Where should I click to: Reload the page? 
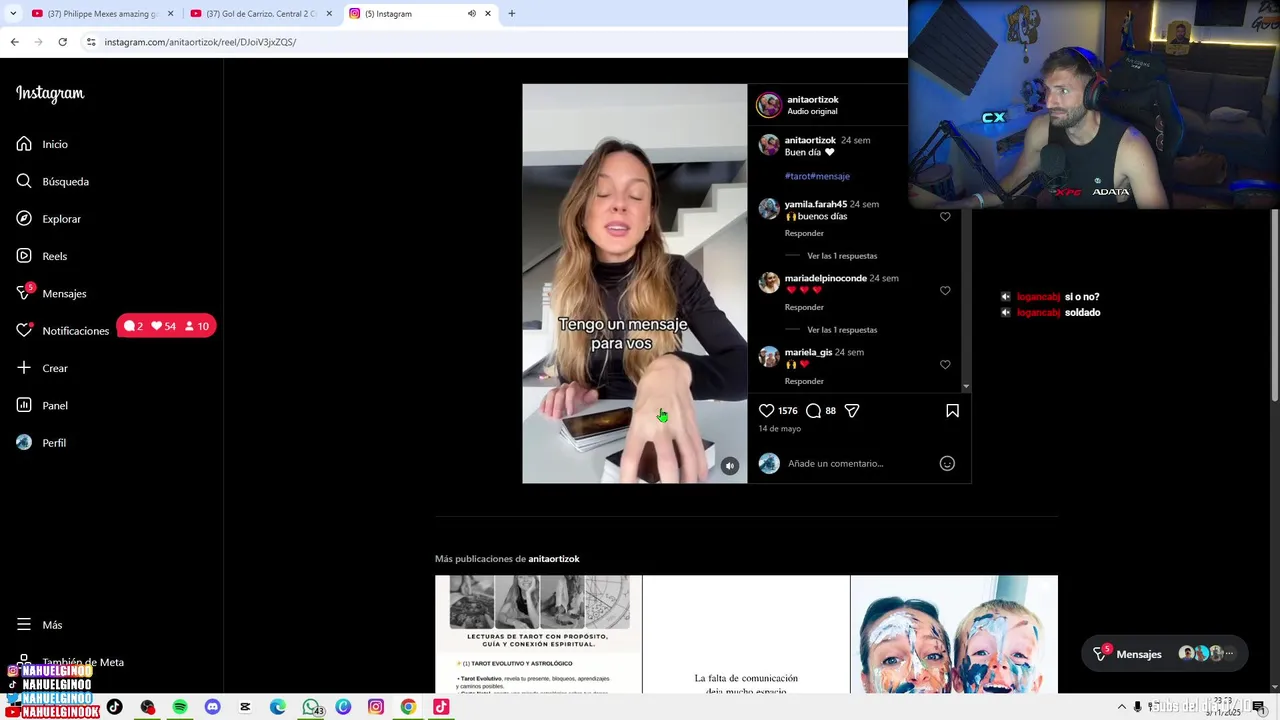click(x=62, y=42)
